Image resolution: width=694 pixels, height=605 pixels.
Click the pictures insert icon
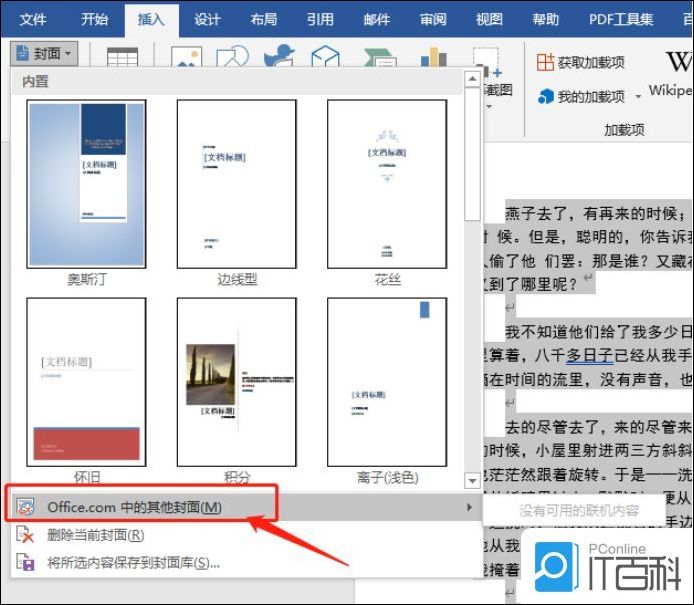point(187,58)
